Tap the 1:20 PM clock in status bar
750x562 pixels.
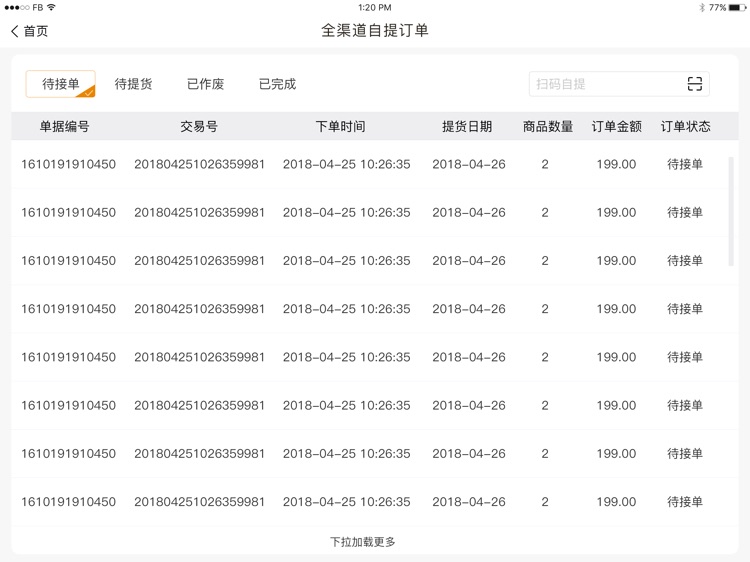pos(375,7)
